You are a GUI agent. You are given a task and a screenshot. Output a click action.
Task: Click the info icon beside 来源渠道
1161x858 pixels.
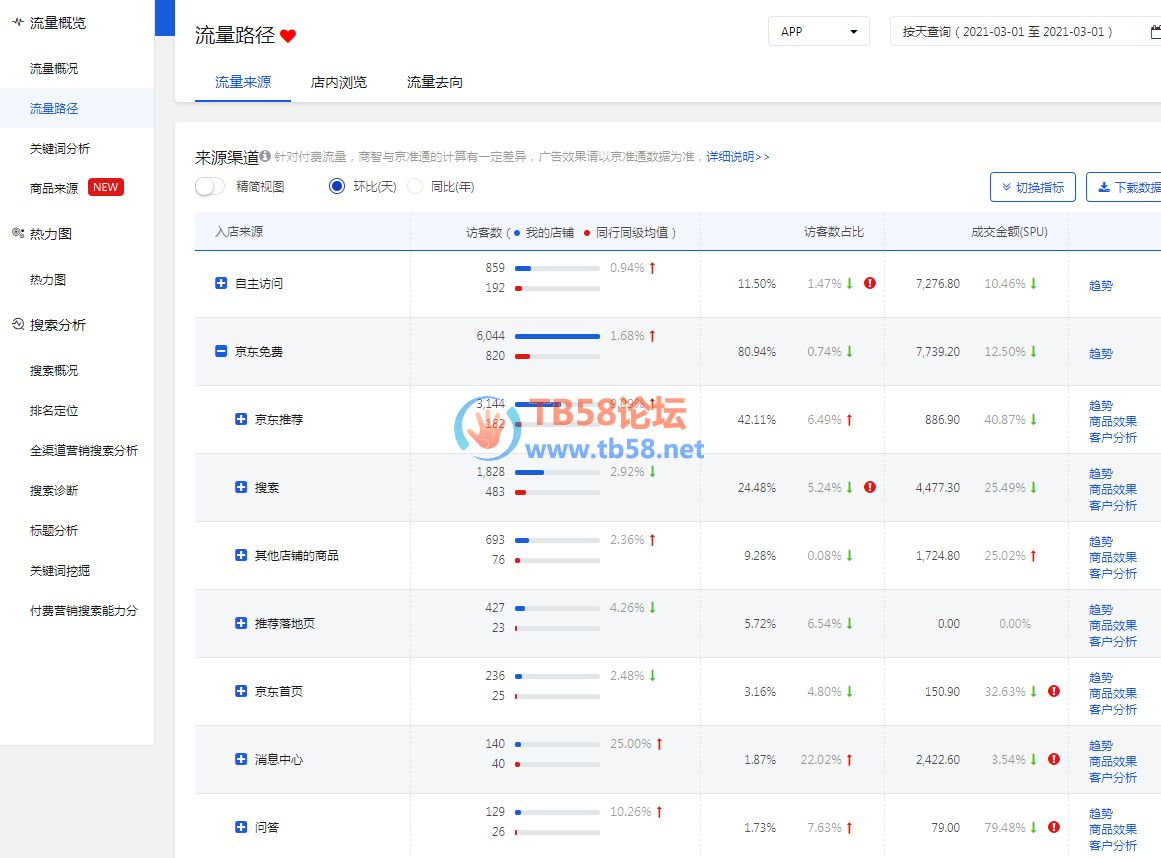click(266, 157)
